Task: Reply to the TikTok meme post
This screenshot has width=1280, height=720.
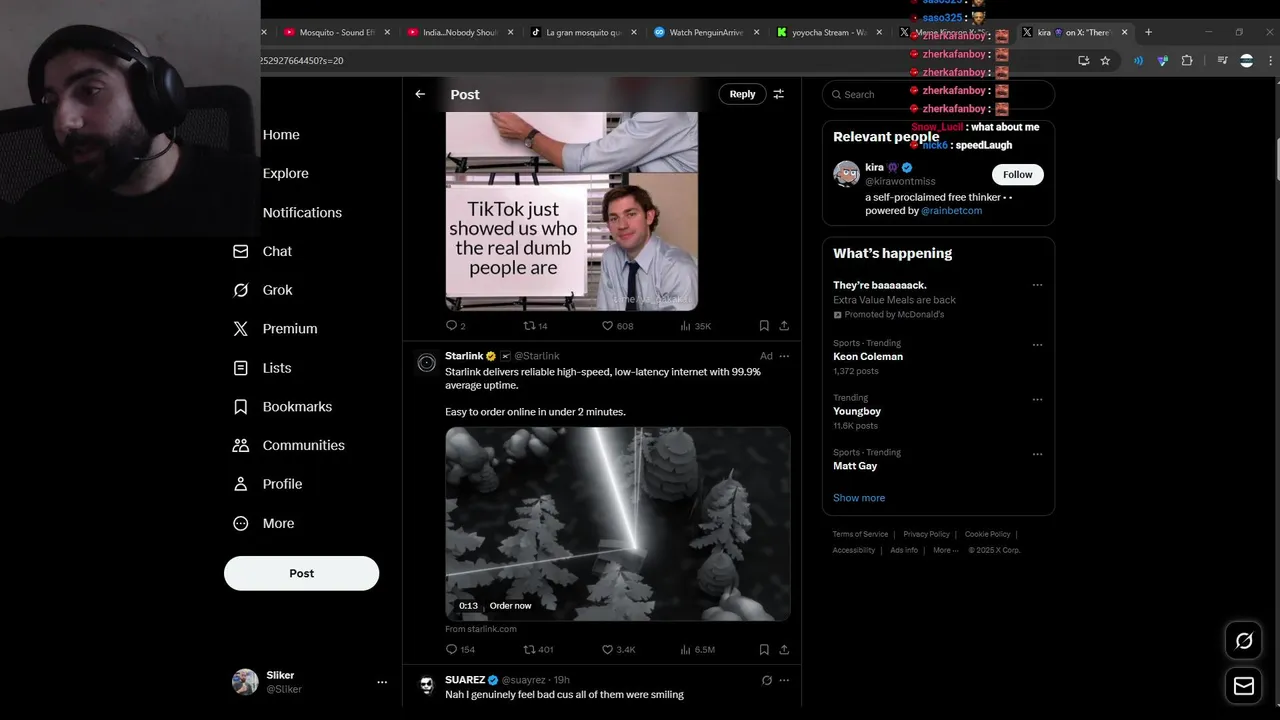Action: coord(455,326)
